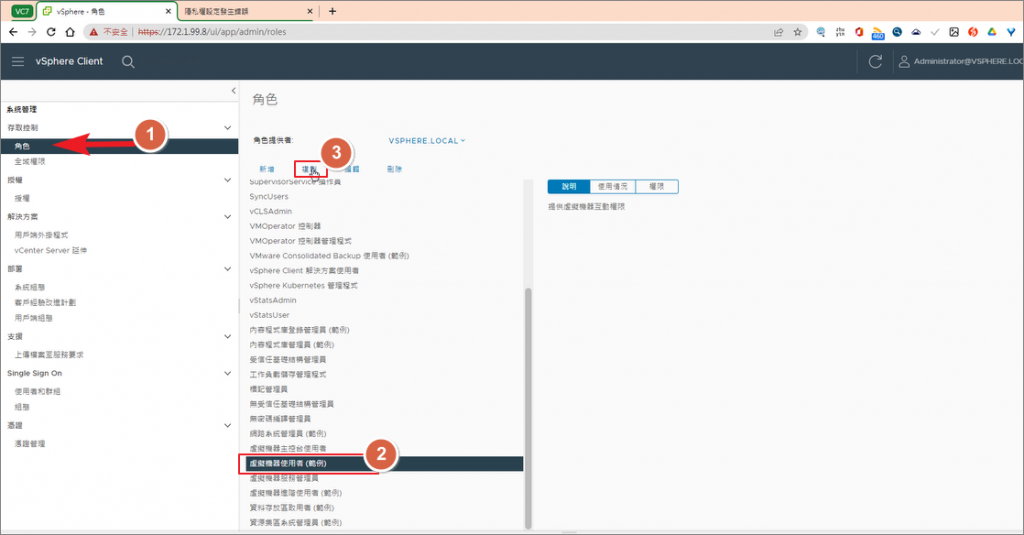Screen dimensions: 1024x535
Task: Go back in the browser
Action: (13, 31)
